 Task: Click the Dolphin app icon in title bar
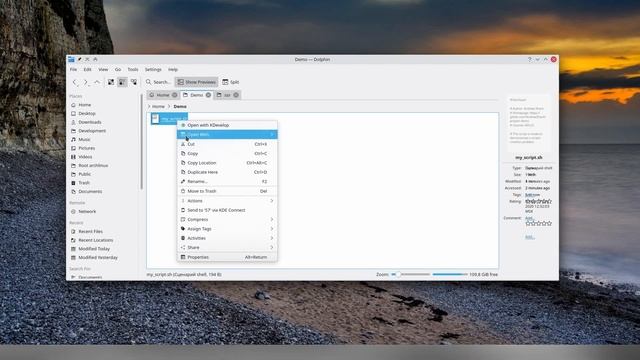(71, 59)
